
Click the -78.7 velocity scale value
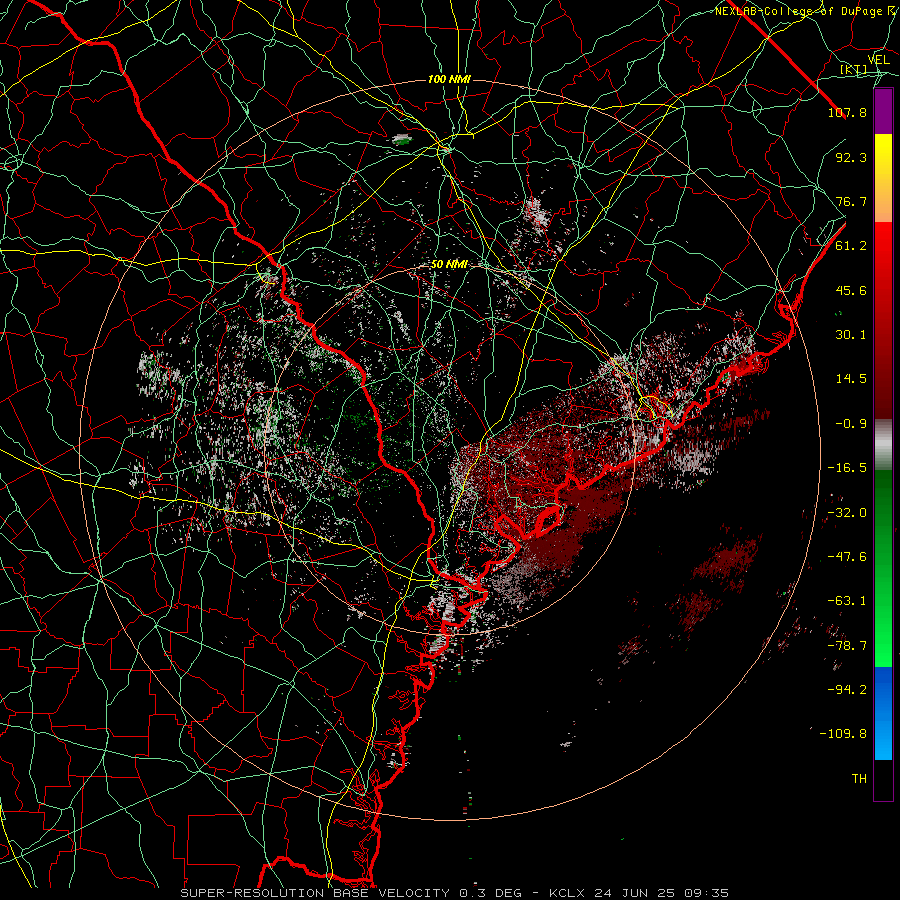coord(847,646)
